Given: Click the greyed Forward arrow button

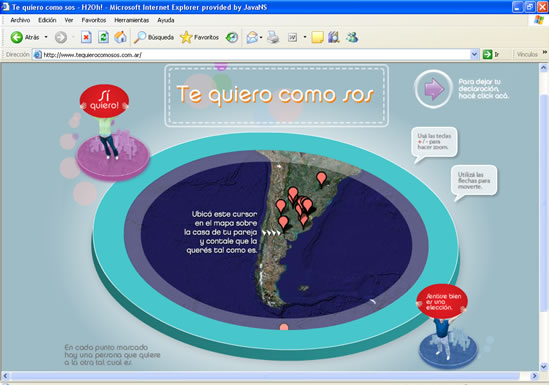Looking at the screenshot, I should pos(61,37).
